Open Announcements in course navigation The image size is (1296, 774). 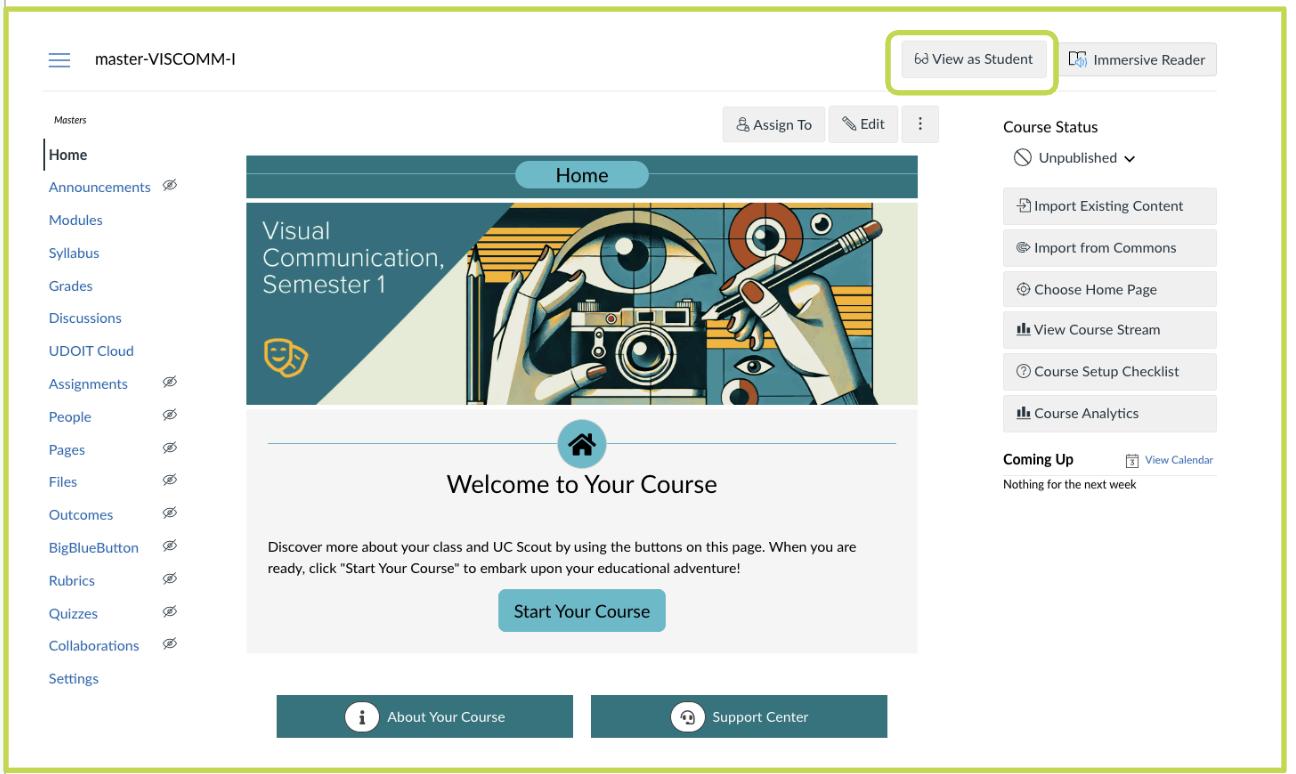(99, 187)
